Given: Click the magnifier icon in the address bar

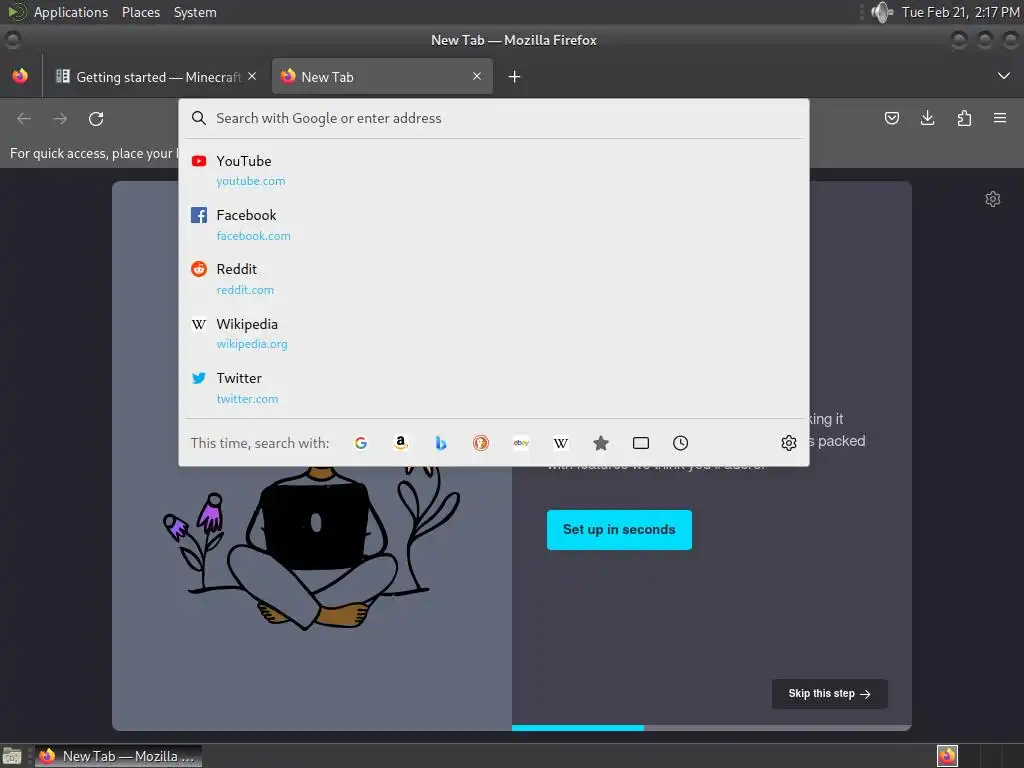Looking at the screenshot, I should [x=199, y=118].
